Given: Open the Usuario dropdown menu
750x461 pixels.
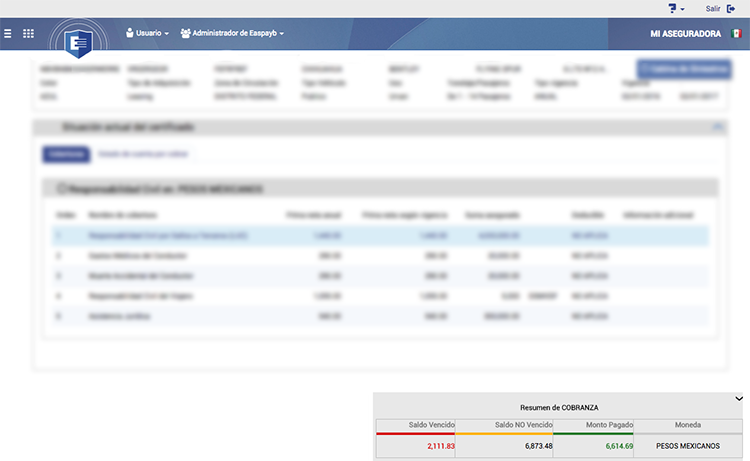Looking at the screenshot, I should 147,33.
